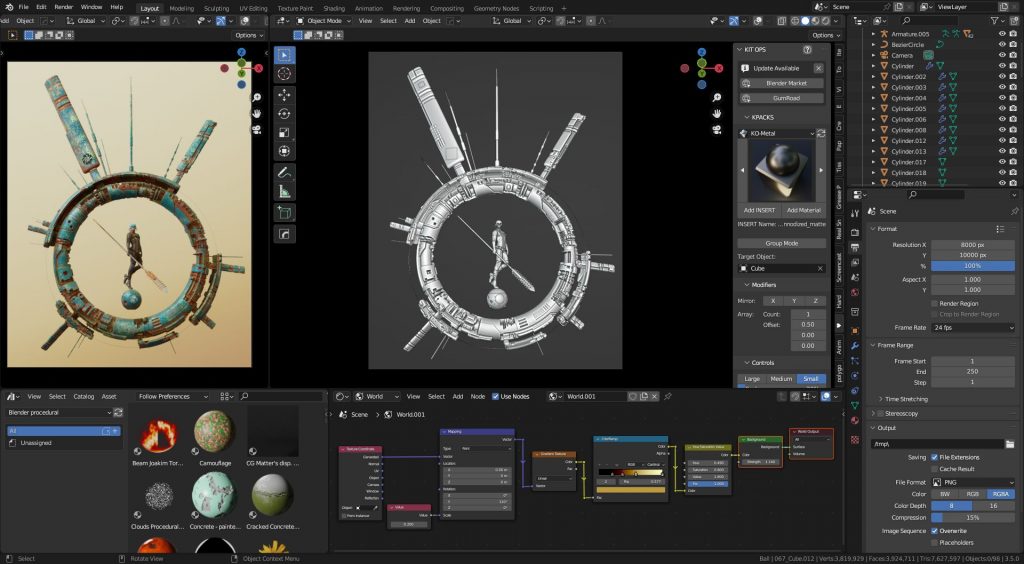Open node editor Add menu

point(458,396)
